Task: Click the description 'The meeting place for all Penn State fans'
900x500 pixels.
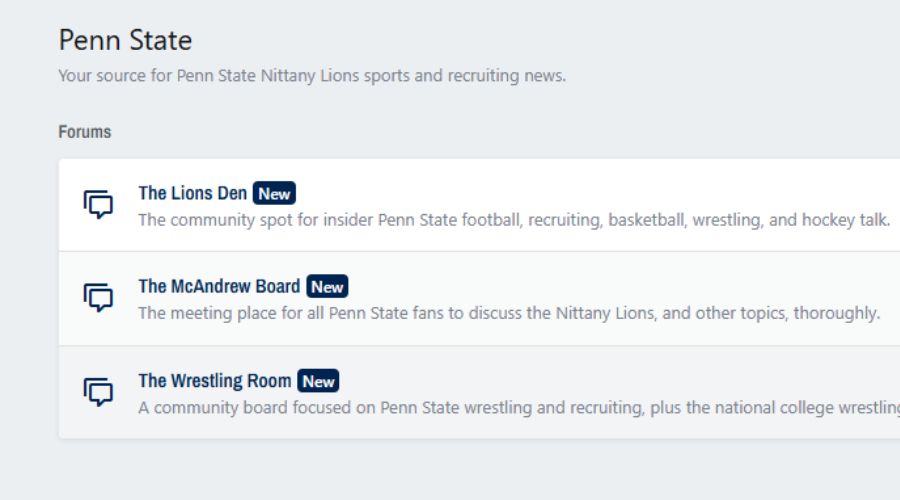Action: tap(291, 313)
